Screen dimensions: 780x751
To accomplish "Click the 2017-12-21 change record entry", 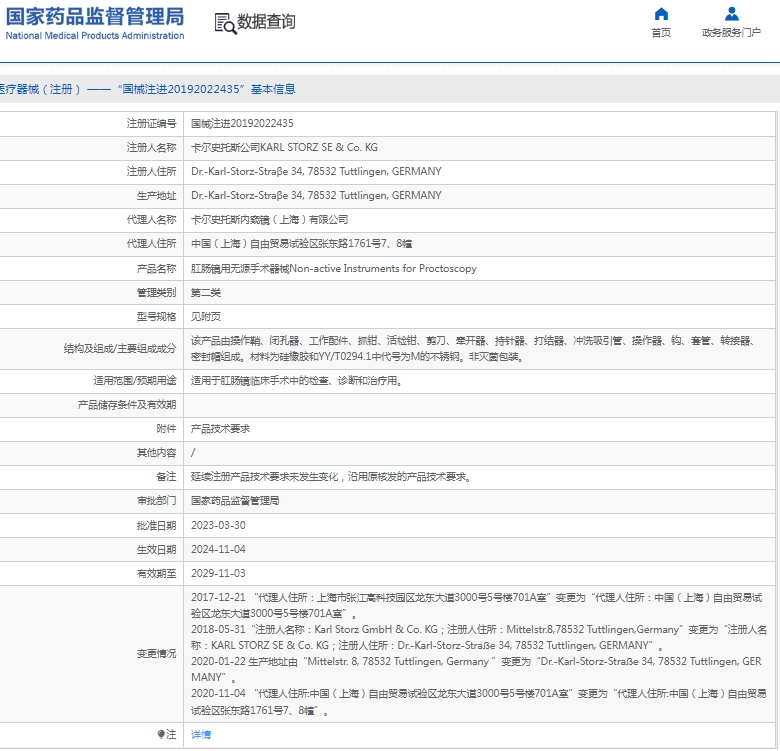I will (x=477, y=605).
